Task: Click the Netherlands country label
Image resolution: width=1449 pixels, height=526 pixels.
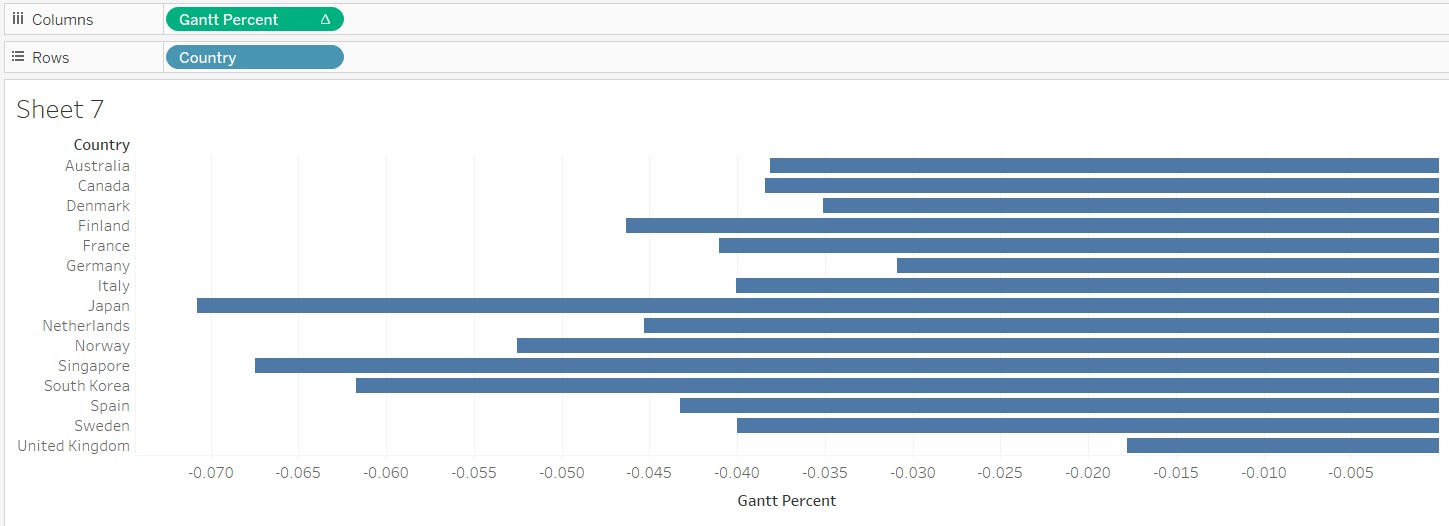Action: pyautogui.click(x=86, y=326)
